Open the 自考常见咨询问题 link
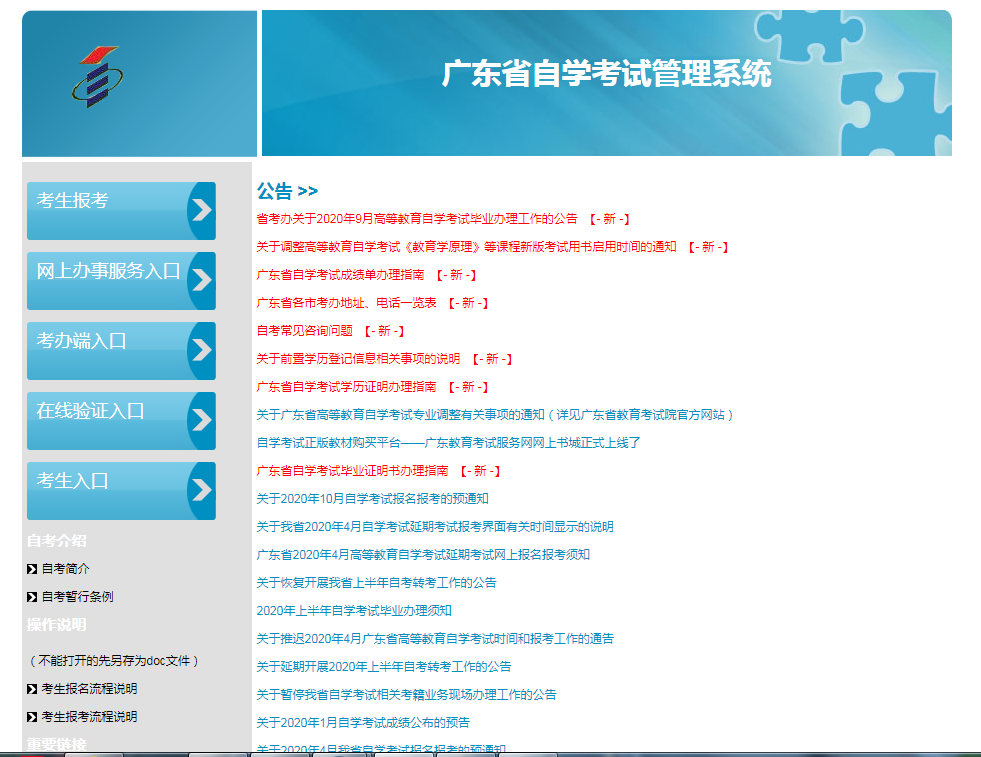Viewport: 981px width, 757px height. [x=303, y=330]
